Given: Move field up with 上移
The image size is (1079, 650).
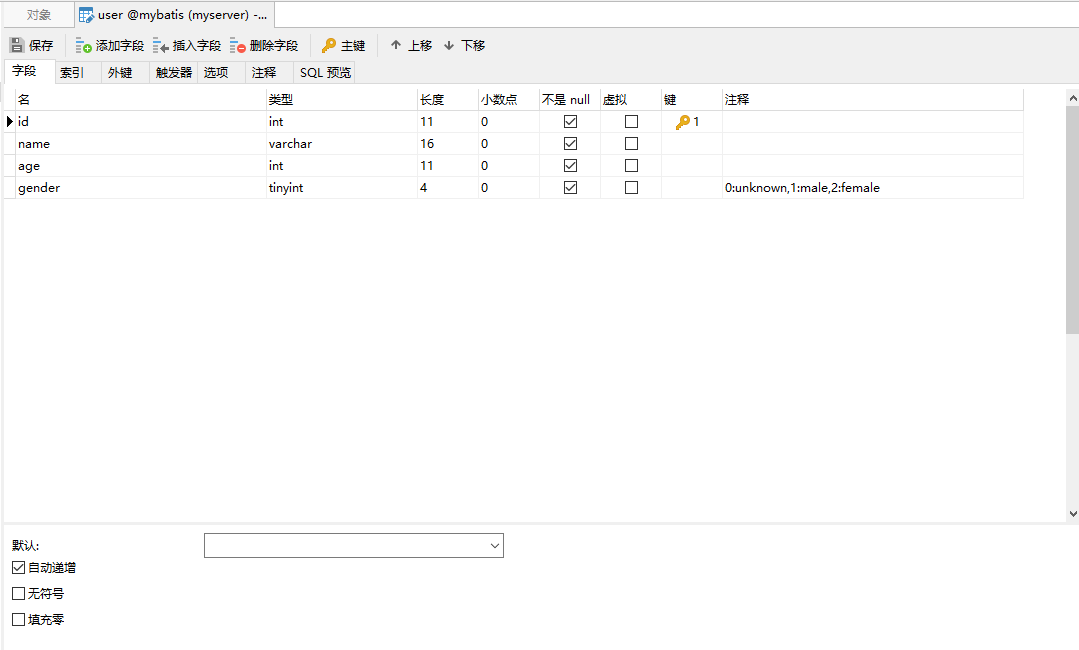Looking at the screenshot, I should 411,45.
